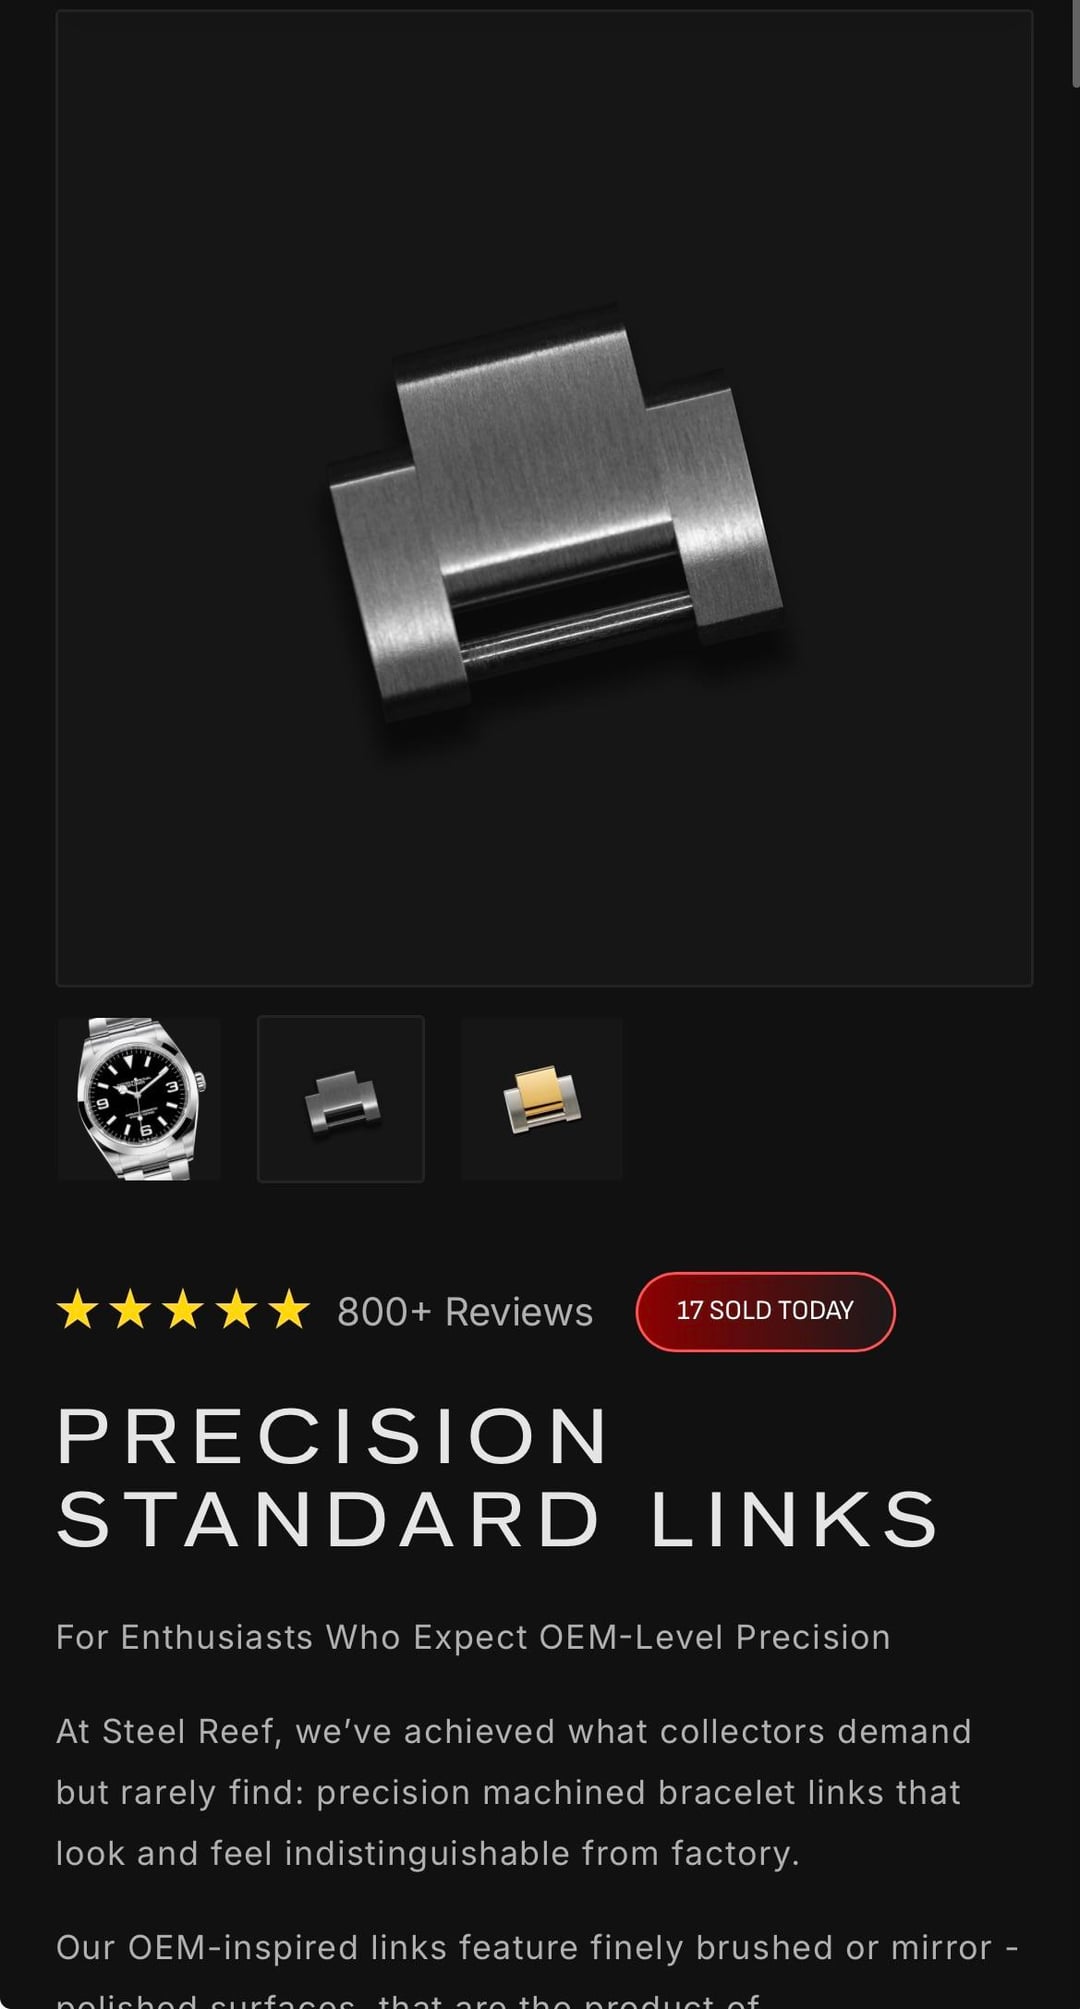Click the paragraph starting with At Steel Reef
The width and height of the screenshot is (1080, 2009).
click(514, 1792)
